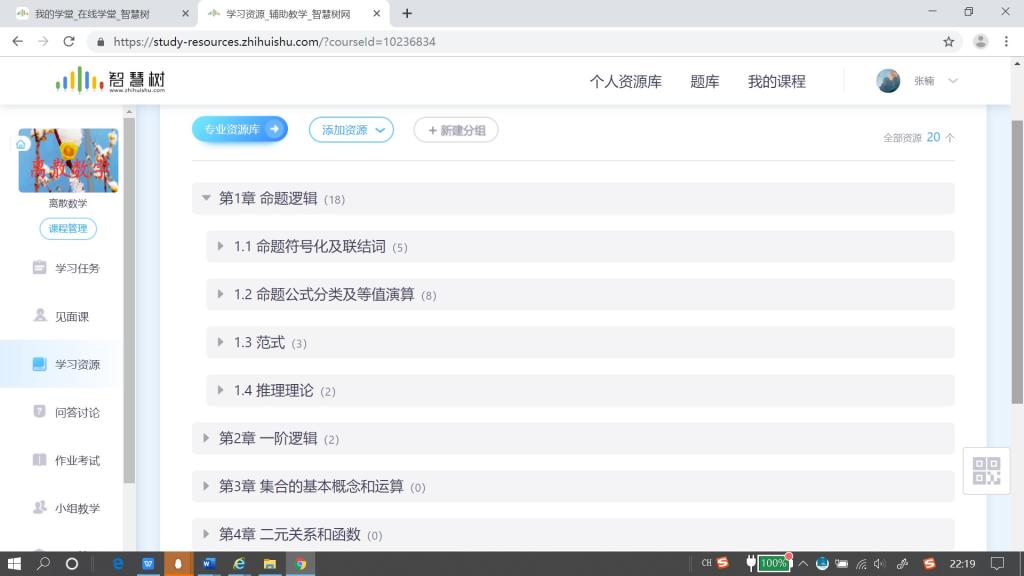Open the user menu next to 张楠

click(x=952, y=81)
